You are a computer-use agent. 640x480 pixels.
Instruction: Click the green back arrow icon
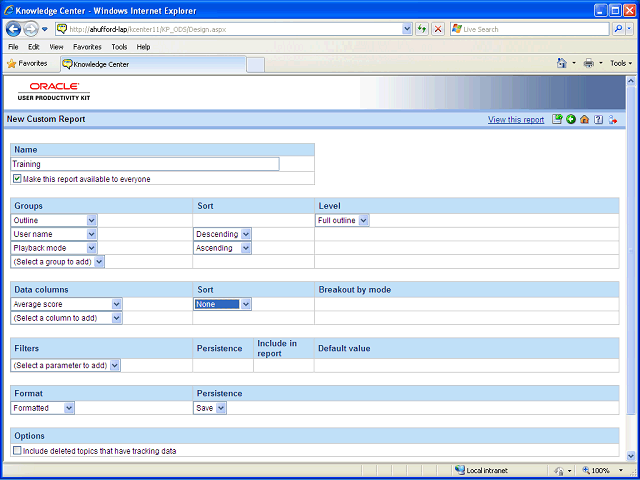click(571, 119)
